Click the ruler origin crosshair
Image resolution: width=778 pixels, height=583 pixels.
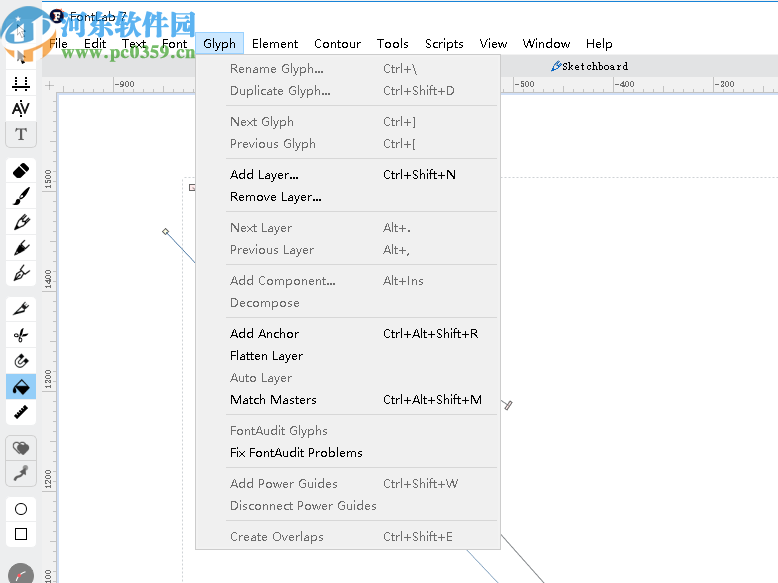[x=49, y=85]
